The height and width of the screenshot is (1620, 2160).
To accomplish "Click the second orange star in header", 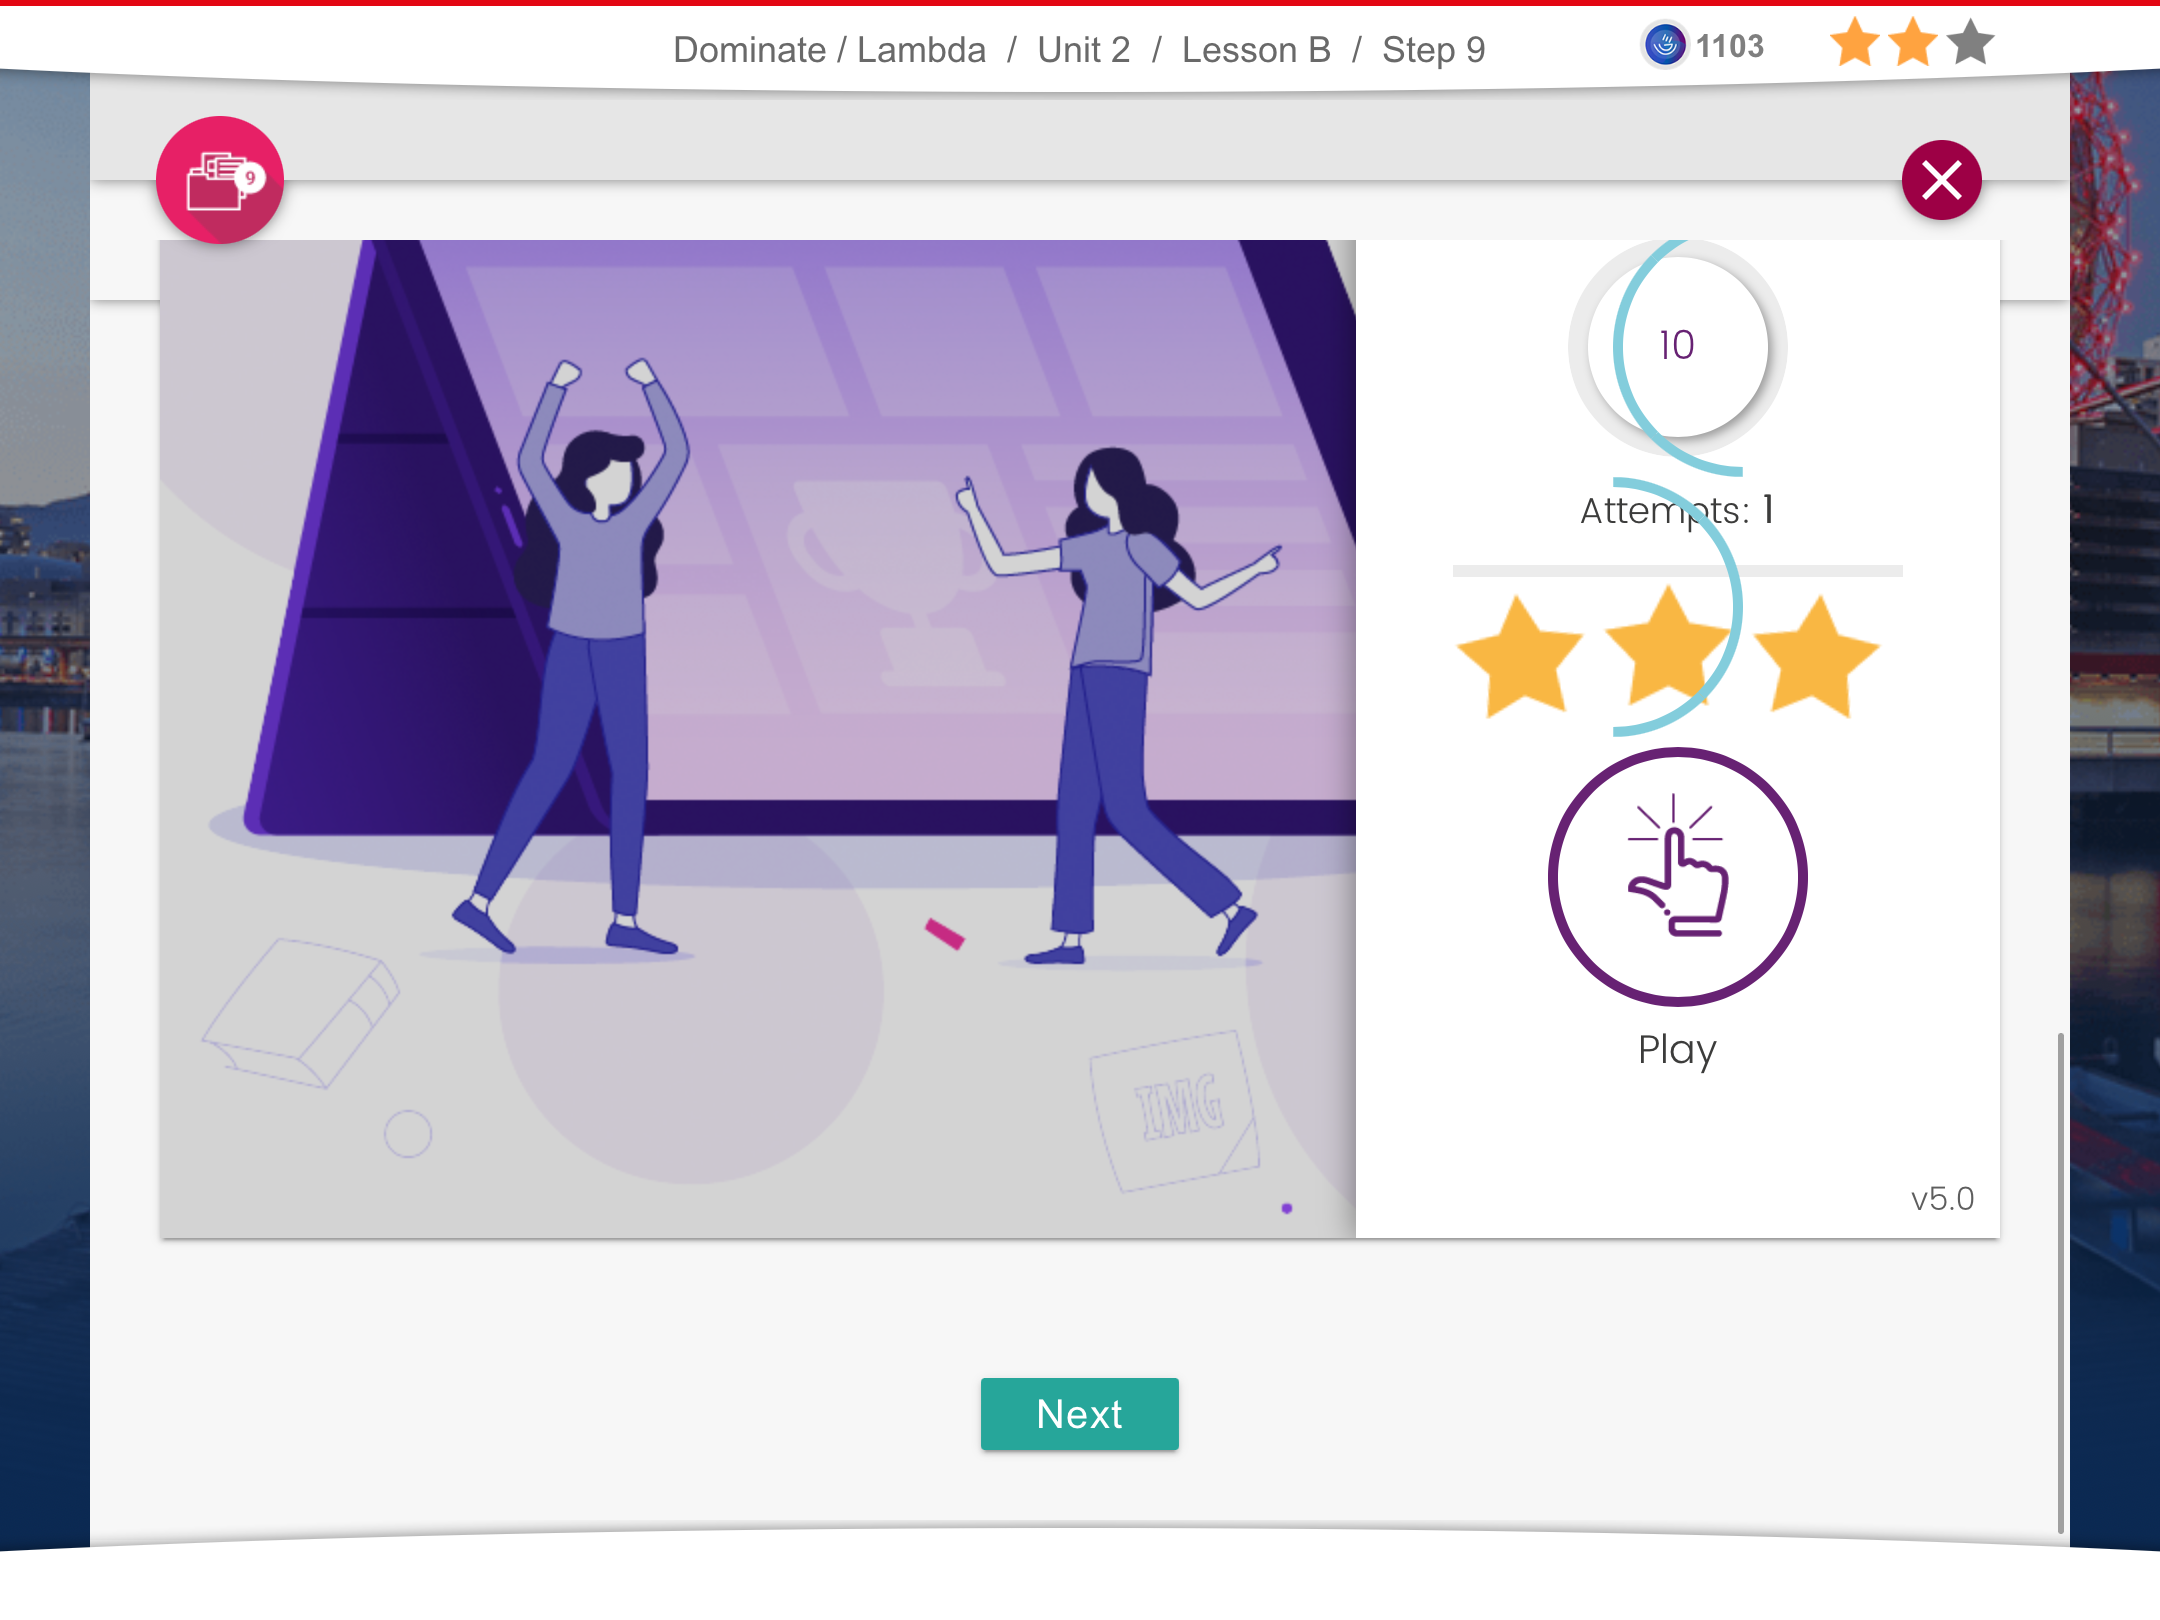I will [x=1912, y=44].
